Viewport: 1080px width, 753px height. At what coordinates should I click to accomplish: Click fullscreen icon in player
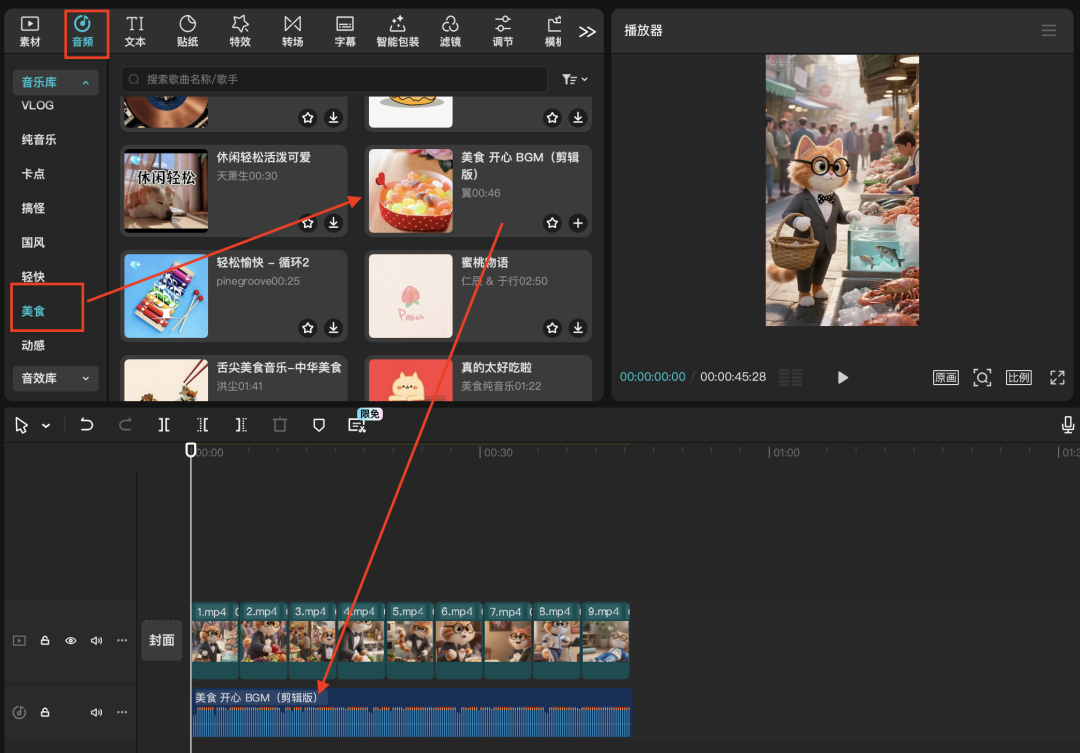click(x=1057, y=377)
